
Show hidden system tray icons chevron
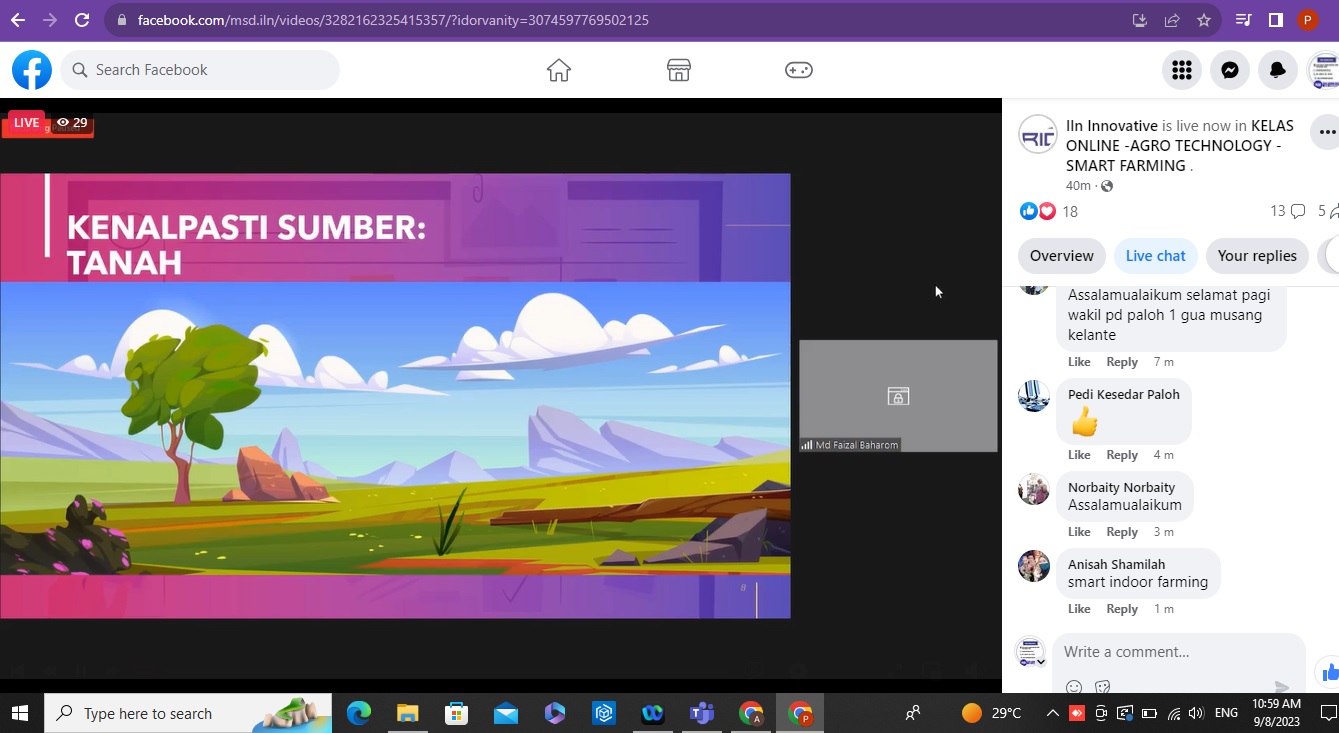point(1052,713)
